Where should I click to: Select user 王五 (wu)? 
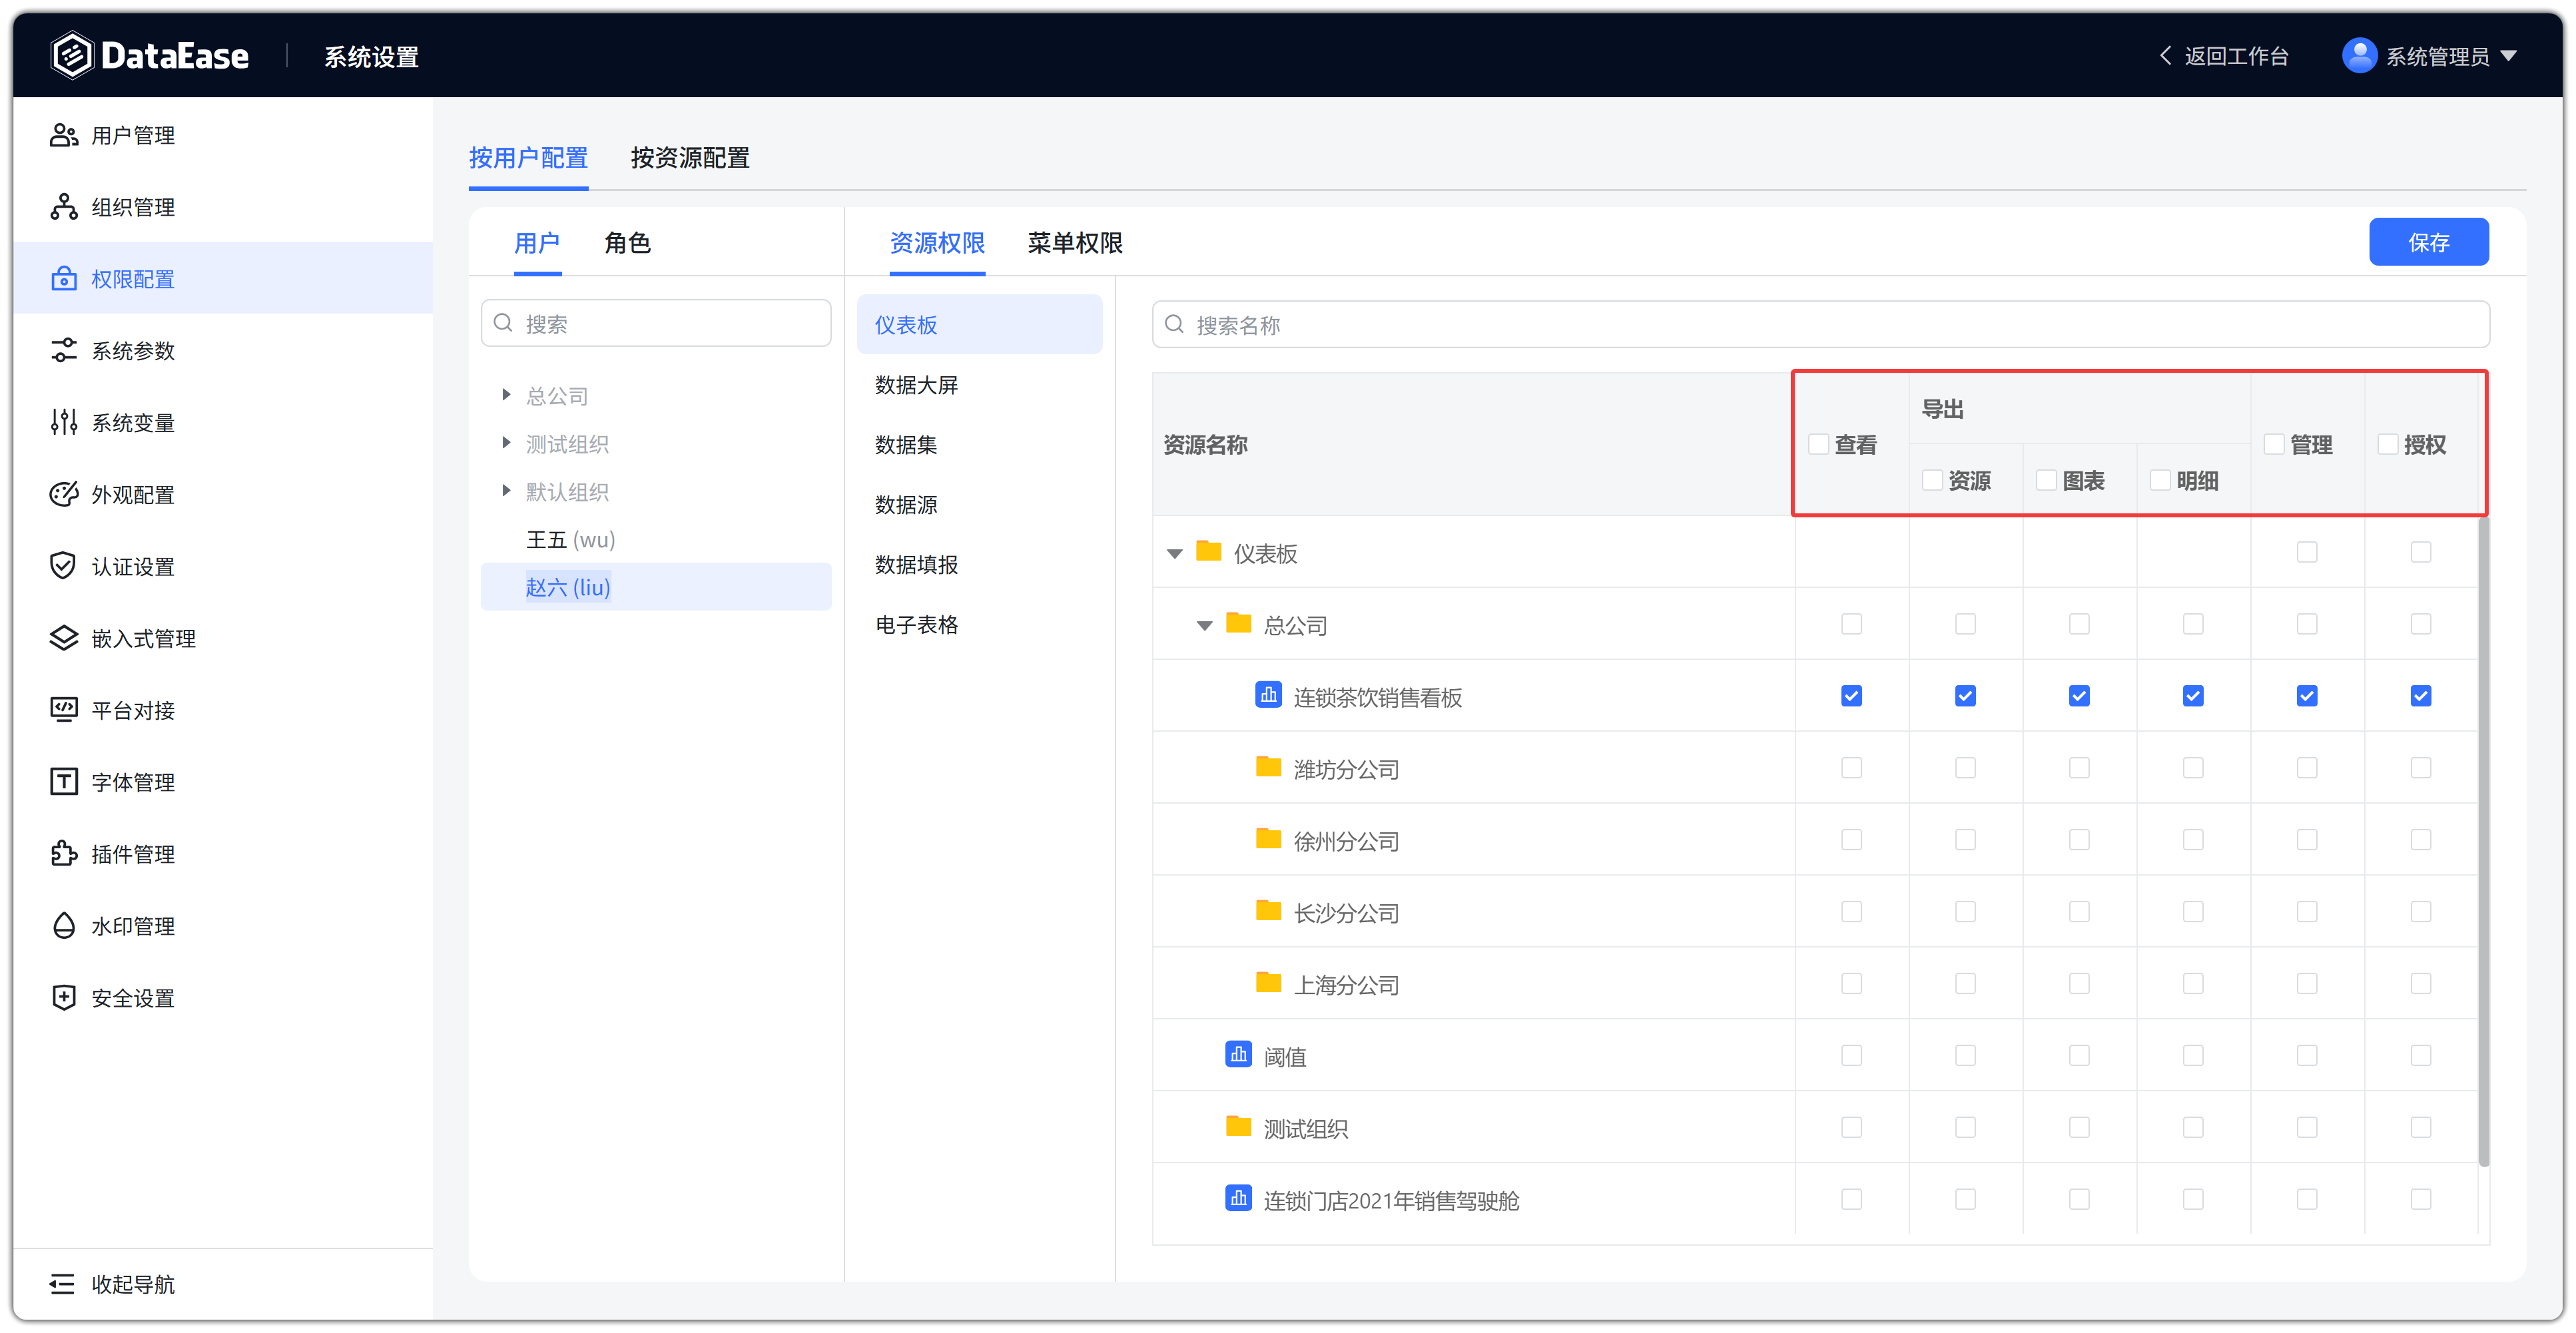656,540
